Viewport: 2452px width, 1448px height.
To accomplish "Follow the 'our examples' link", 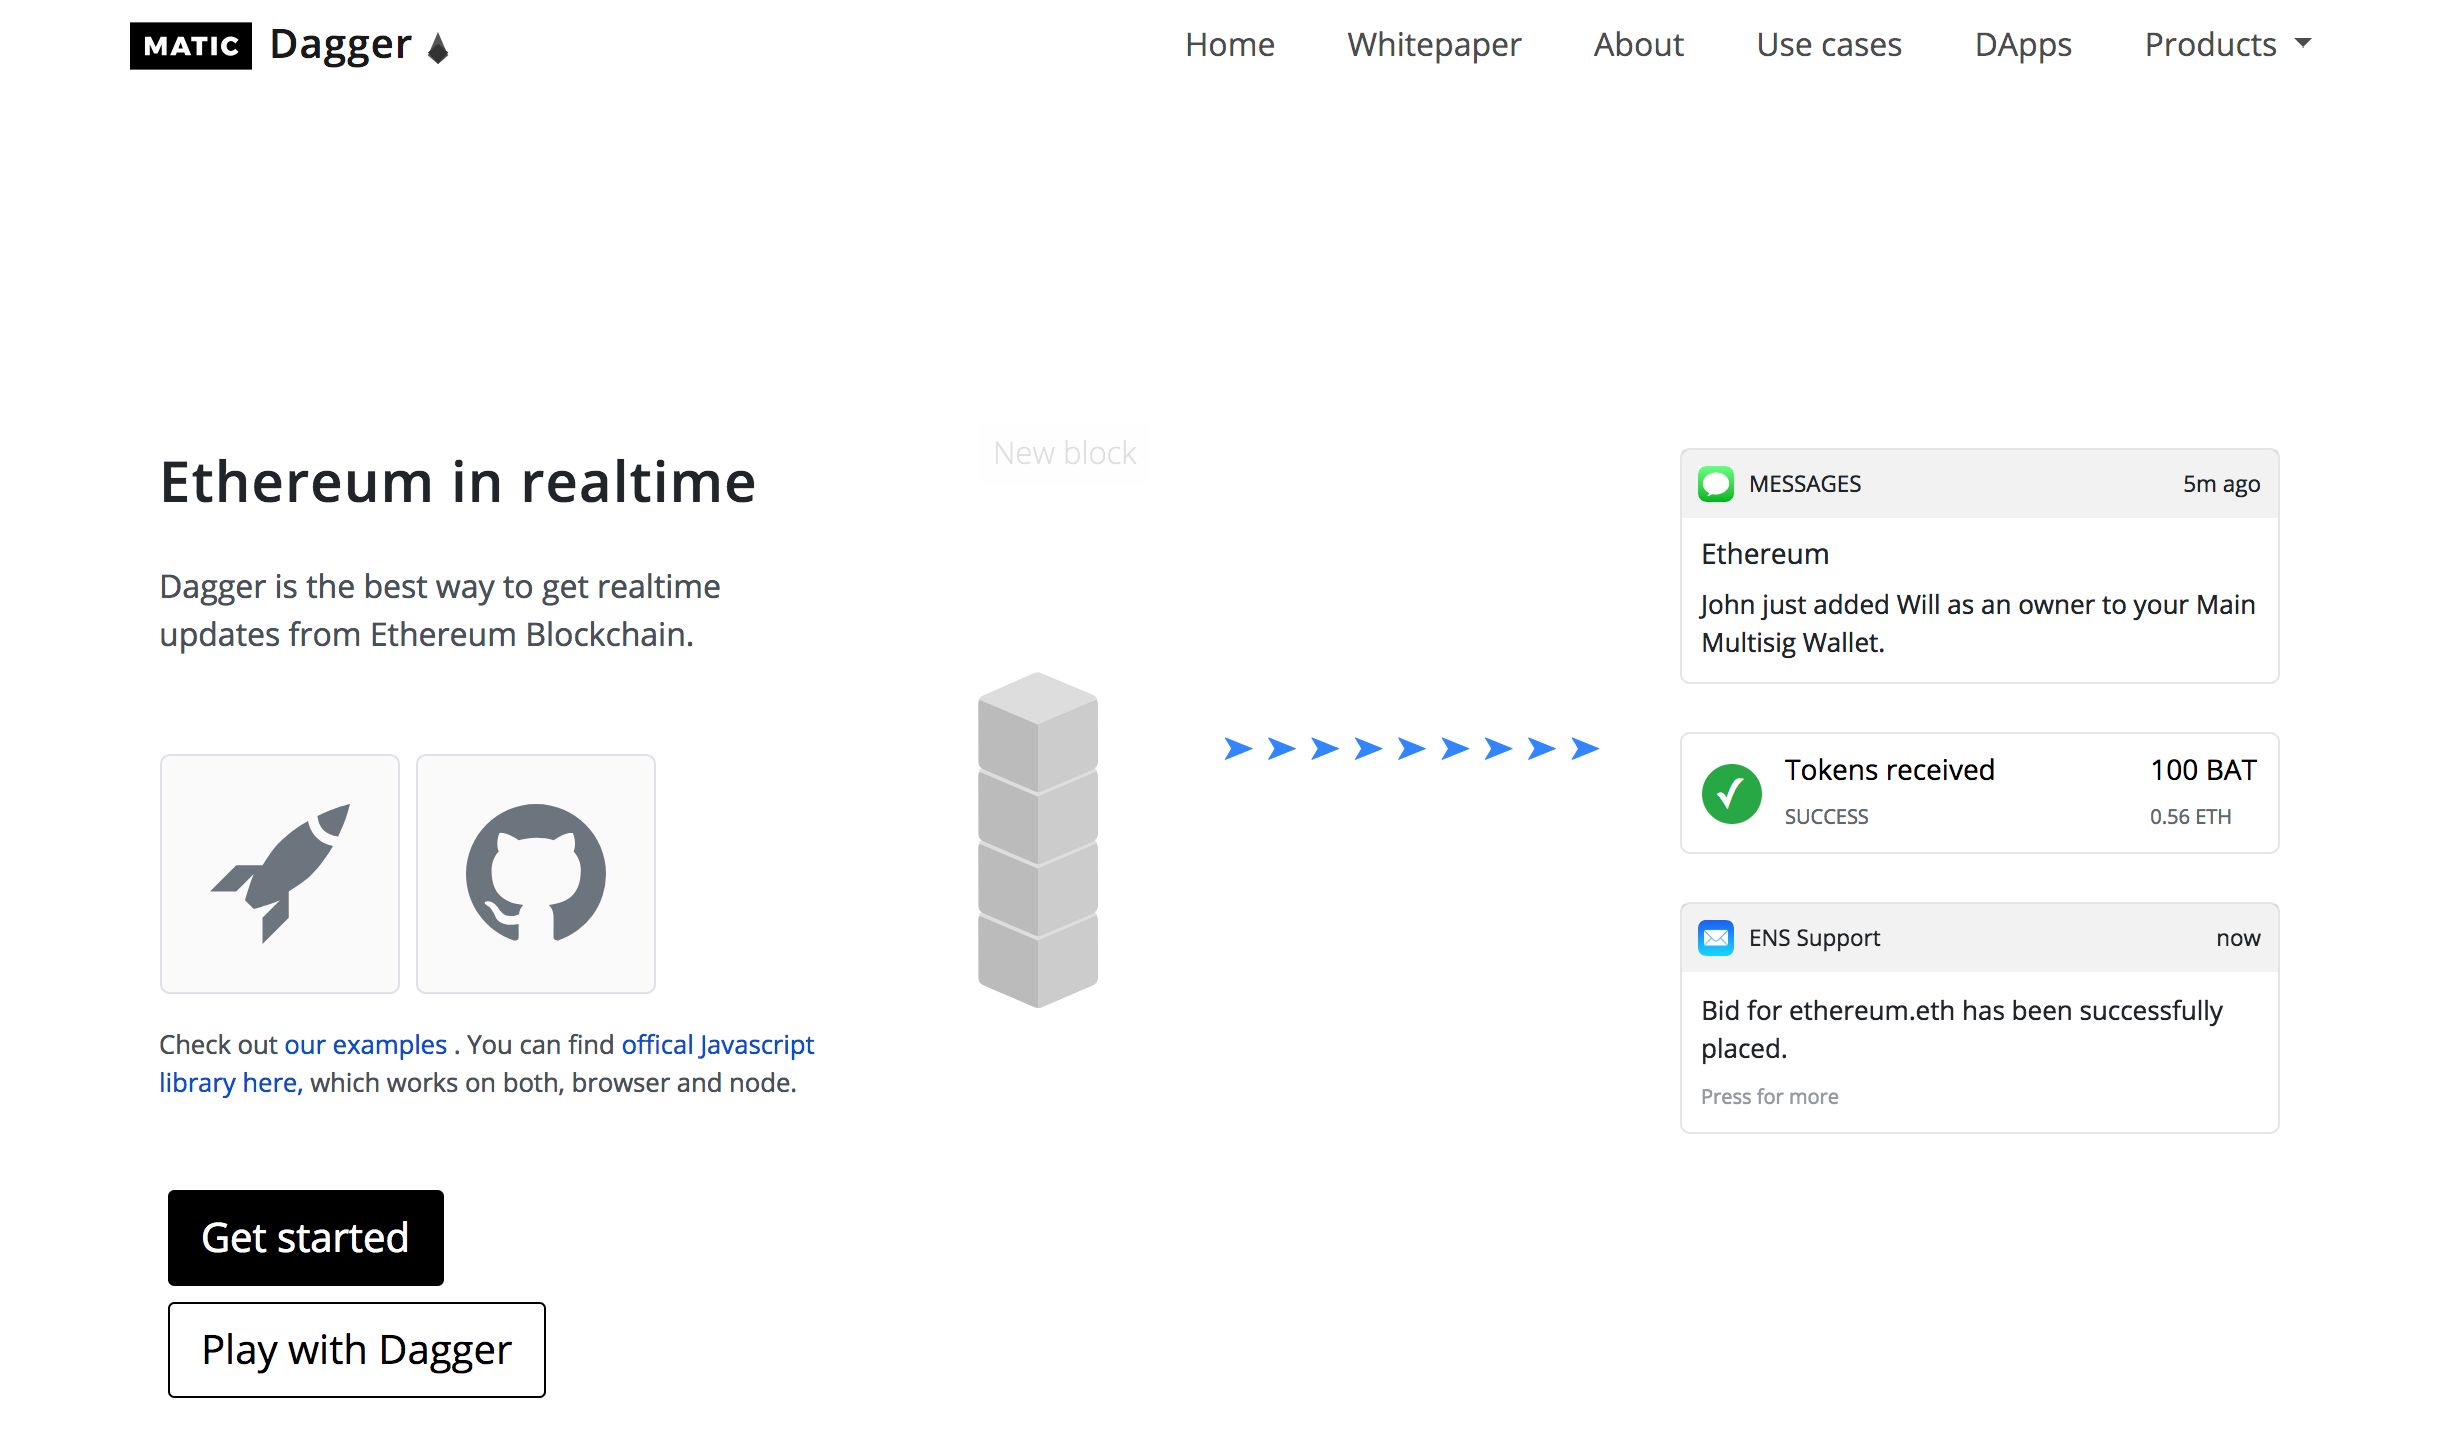I will (365, 1045).
